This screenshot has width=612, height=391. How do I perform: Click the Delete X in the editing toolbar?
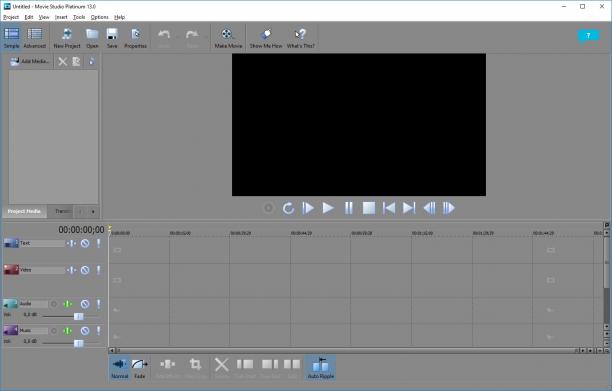[222, 368]
